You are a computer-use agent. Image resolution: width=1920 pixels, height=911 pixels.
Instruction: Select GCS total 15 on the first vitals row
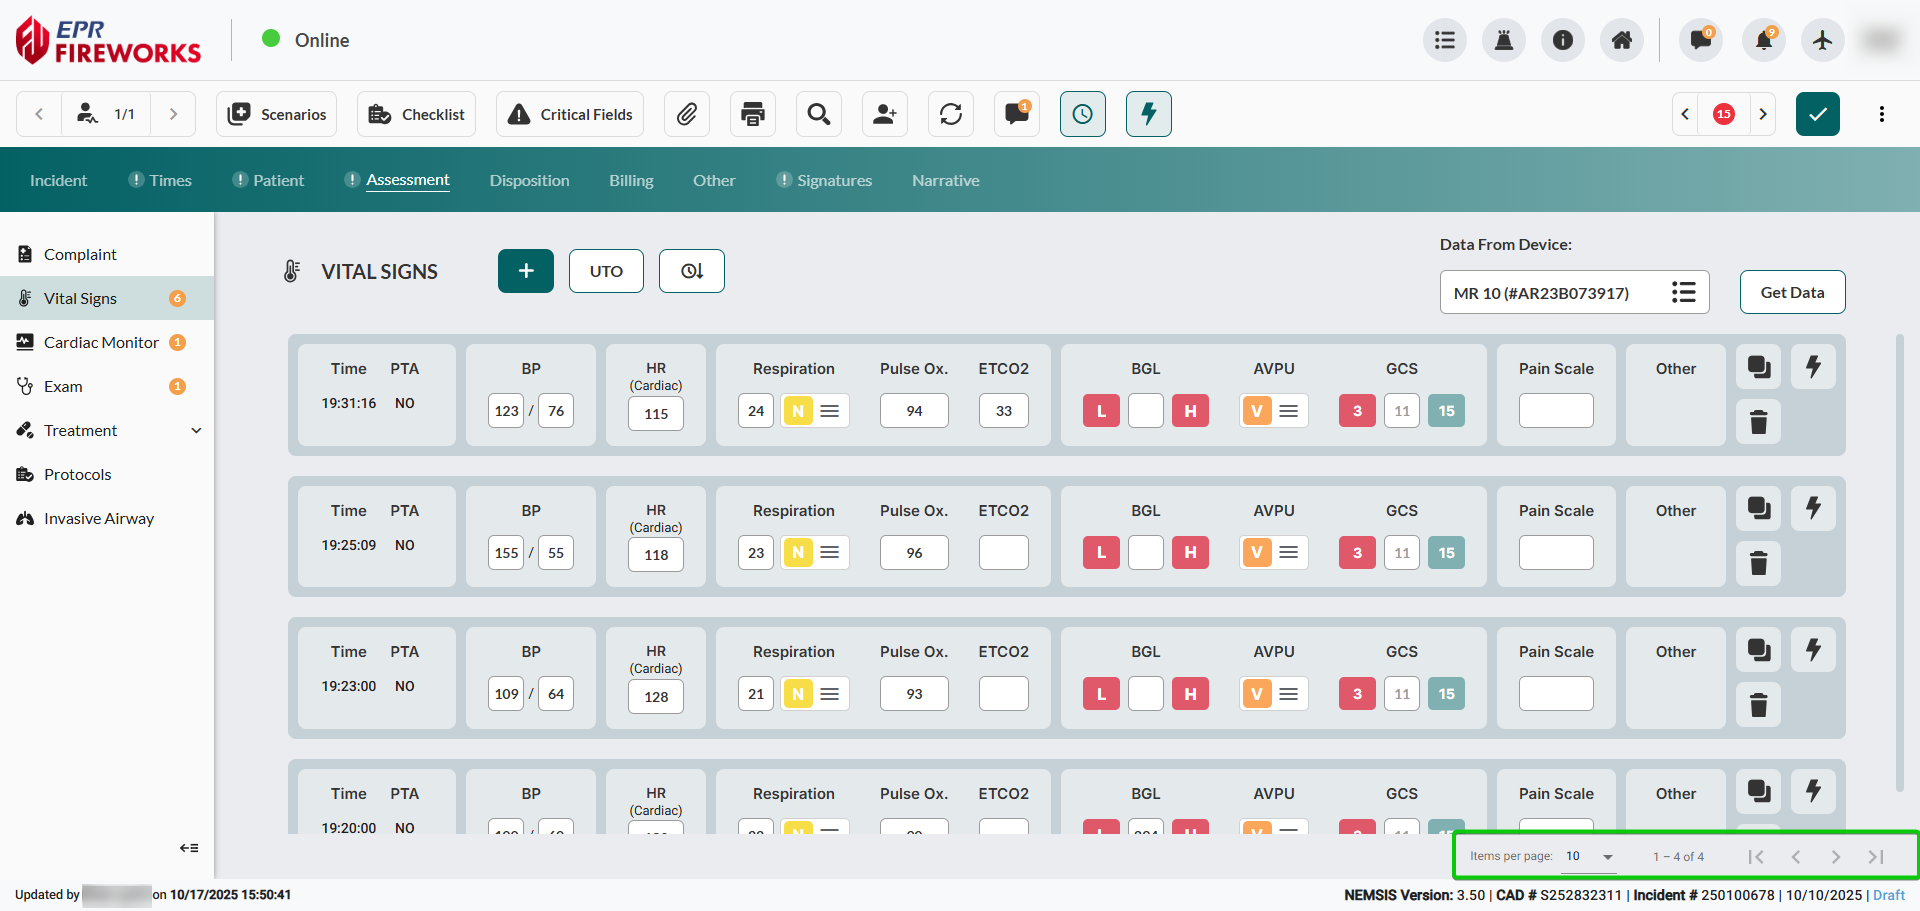click(x=1446, y=410)
